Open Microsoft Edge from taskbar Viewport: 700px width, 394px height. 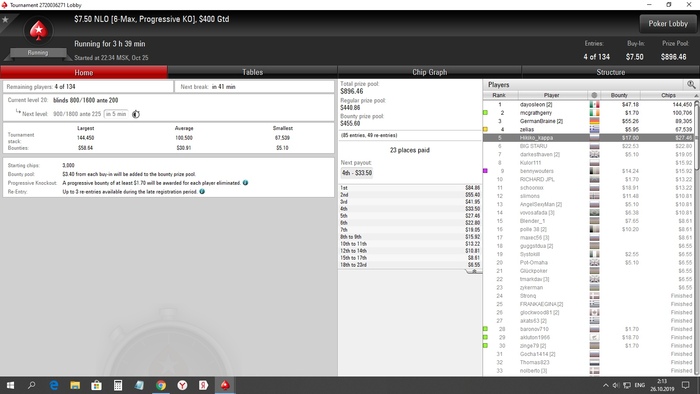pyautogui.click(x=54, y=385)
